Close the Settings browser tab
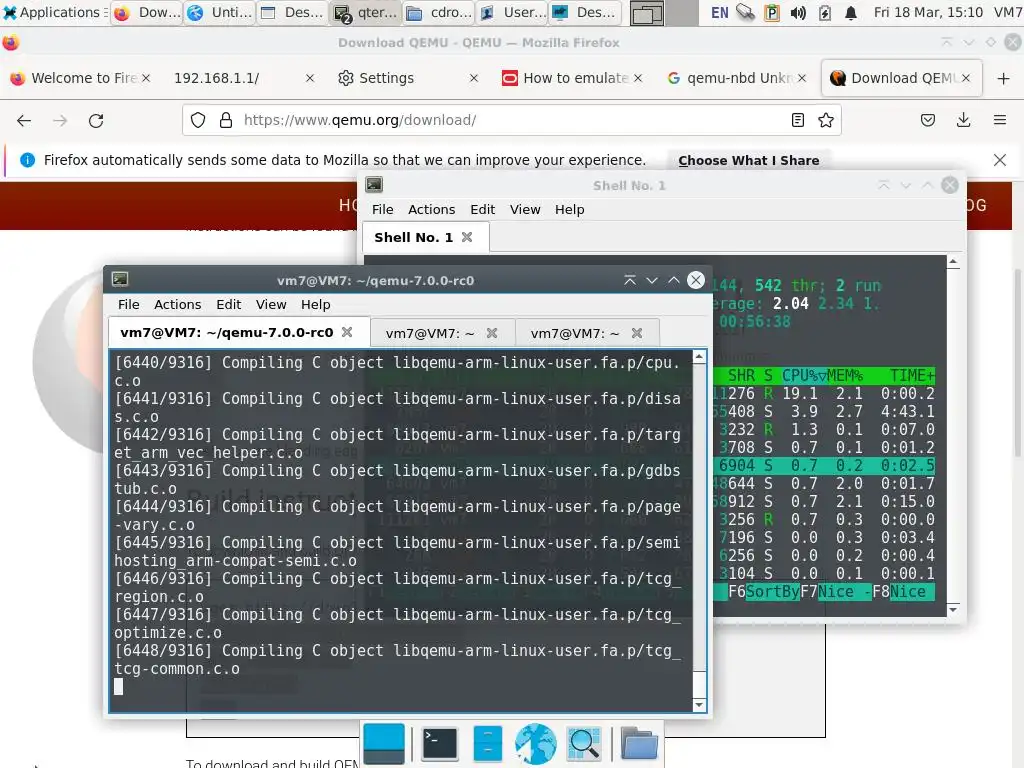 [x=473, y=78]
